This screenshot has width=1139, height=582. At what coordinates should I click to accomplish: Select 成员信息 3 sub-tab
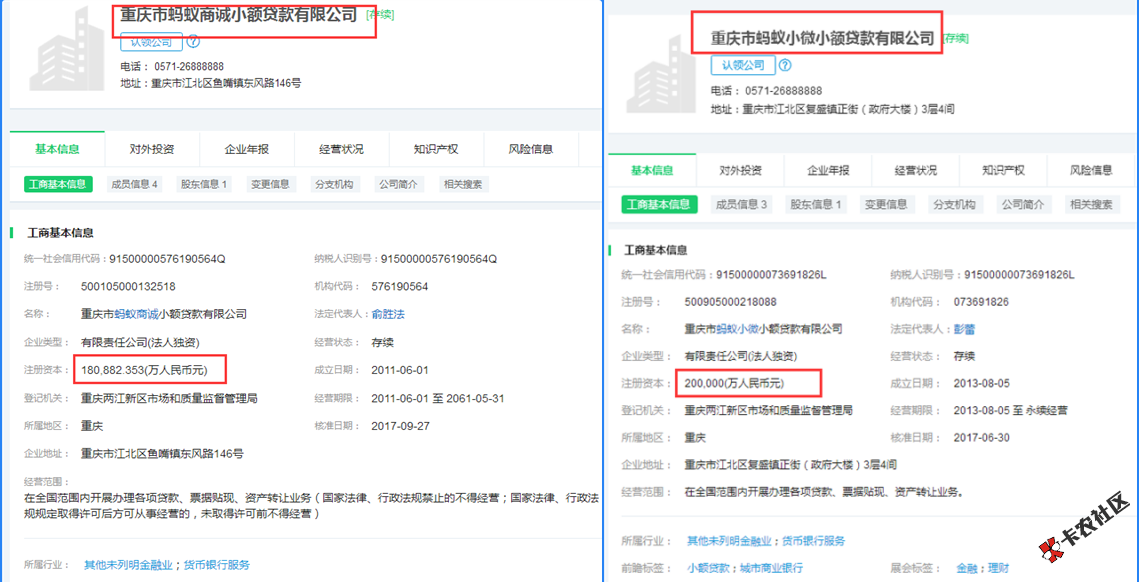pos(741,204)
